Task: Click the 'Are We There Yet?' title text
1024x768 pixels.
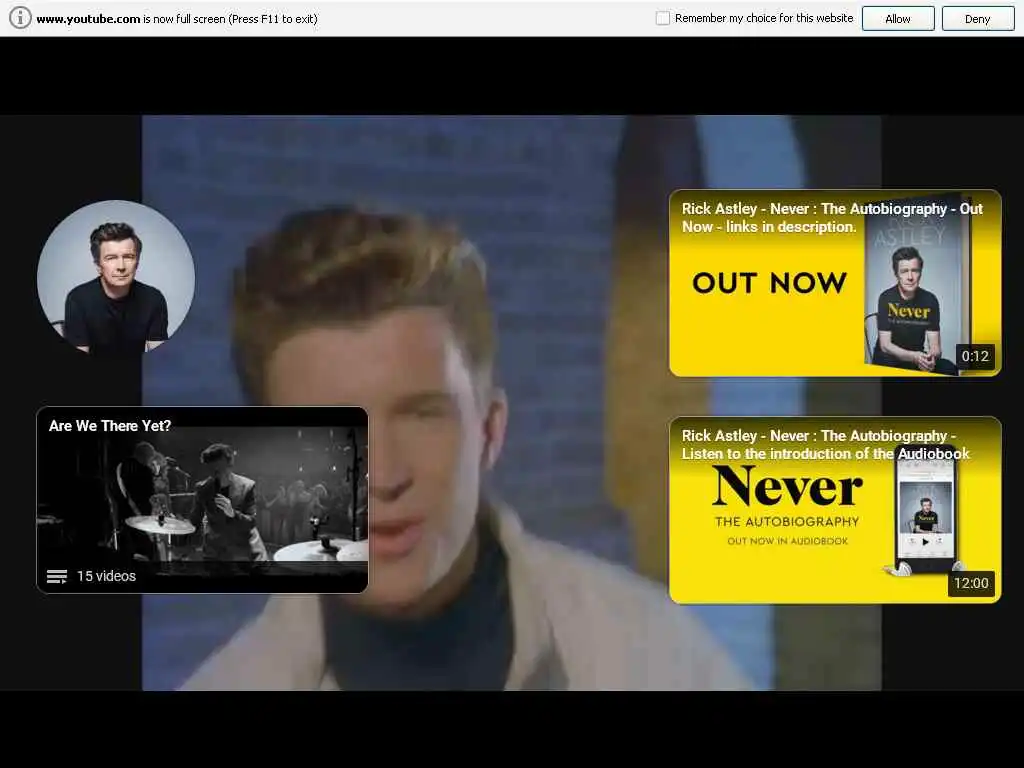Action: tap(110, 426)
